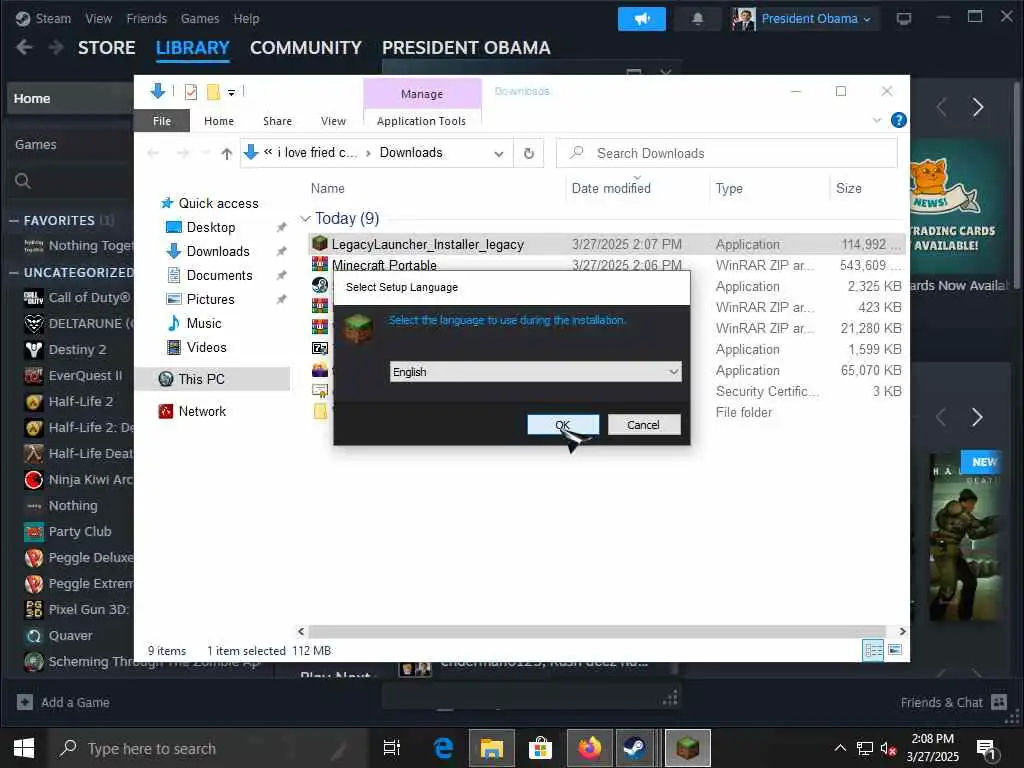Sort files by Name column

327,188
